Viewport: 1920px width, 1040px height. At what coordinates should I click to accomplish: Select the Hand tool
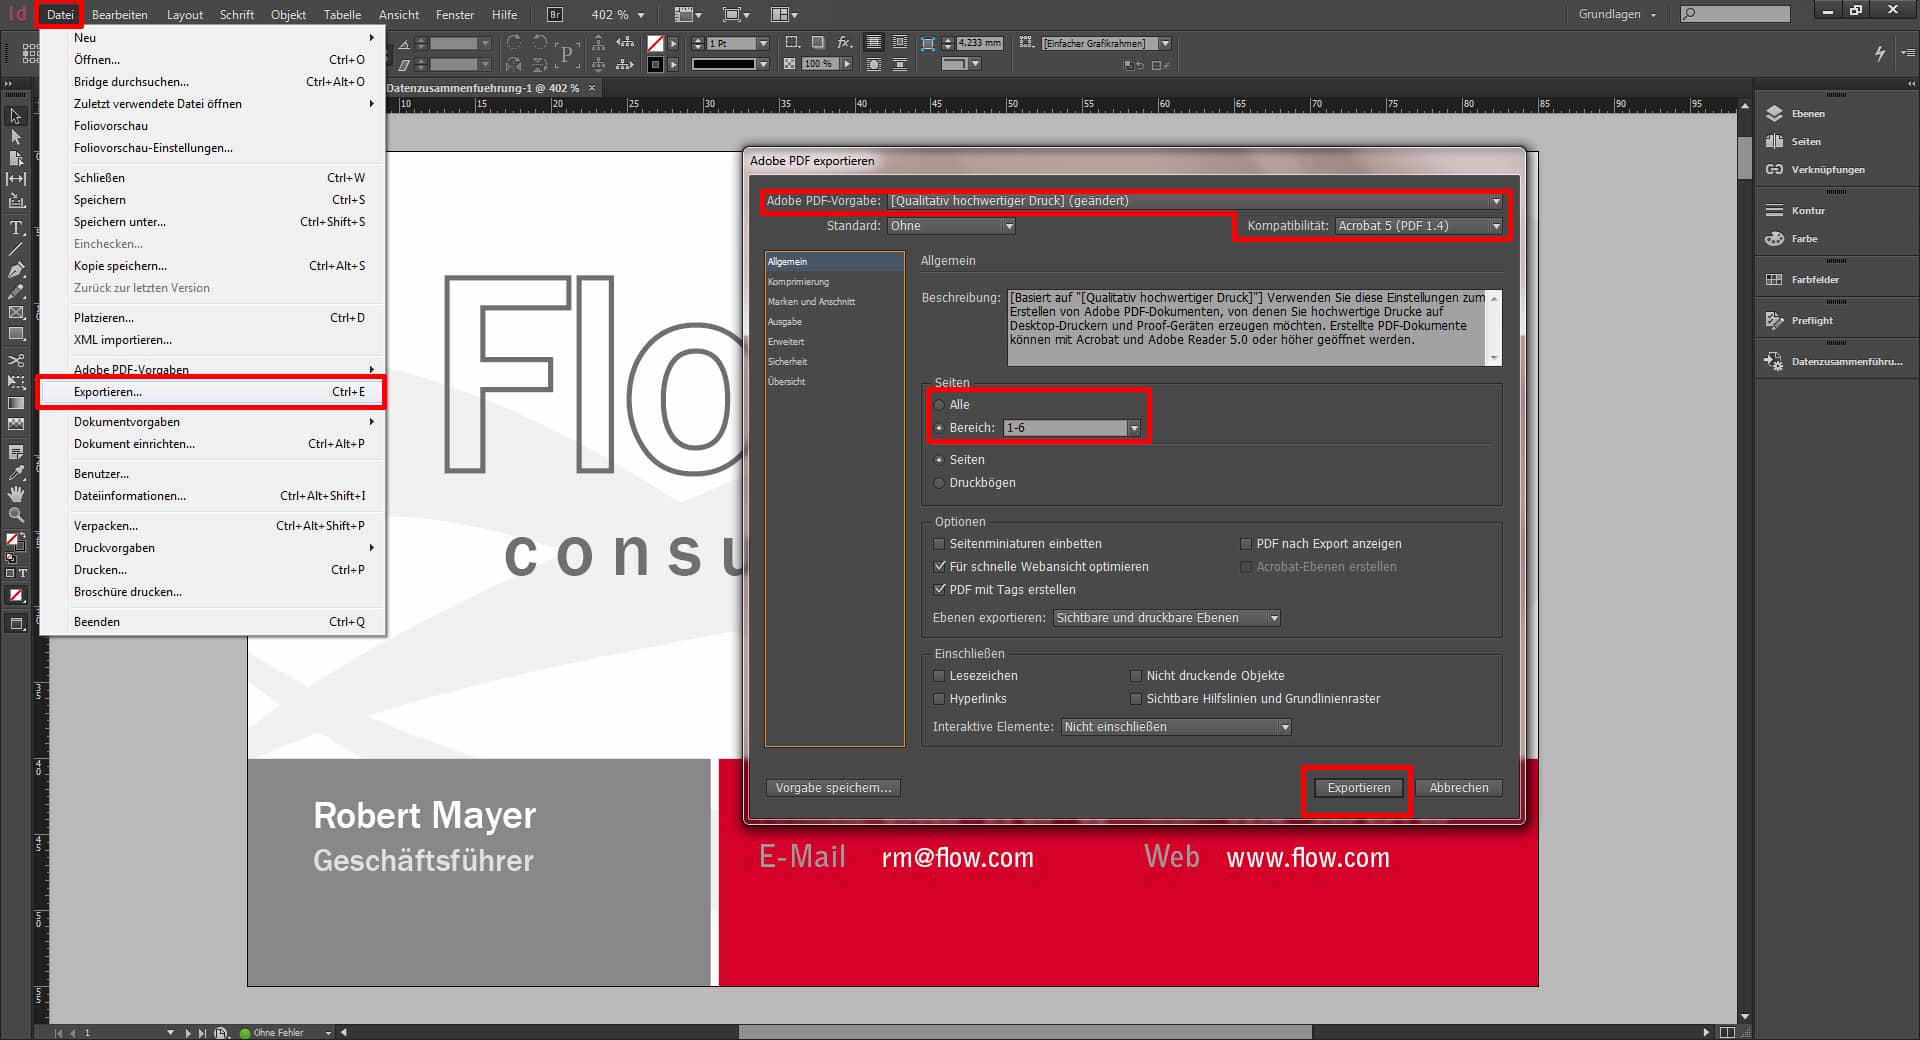click(x=16, y=495)
